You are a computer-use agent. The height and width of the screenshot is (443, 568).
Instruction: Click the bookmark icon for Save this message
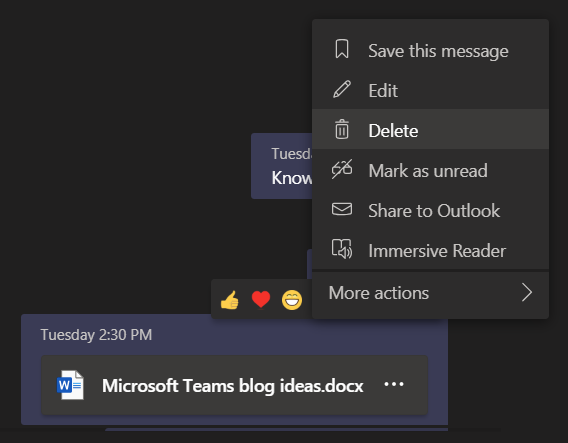342,49
